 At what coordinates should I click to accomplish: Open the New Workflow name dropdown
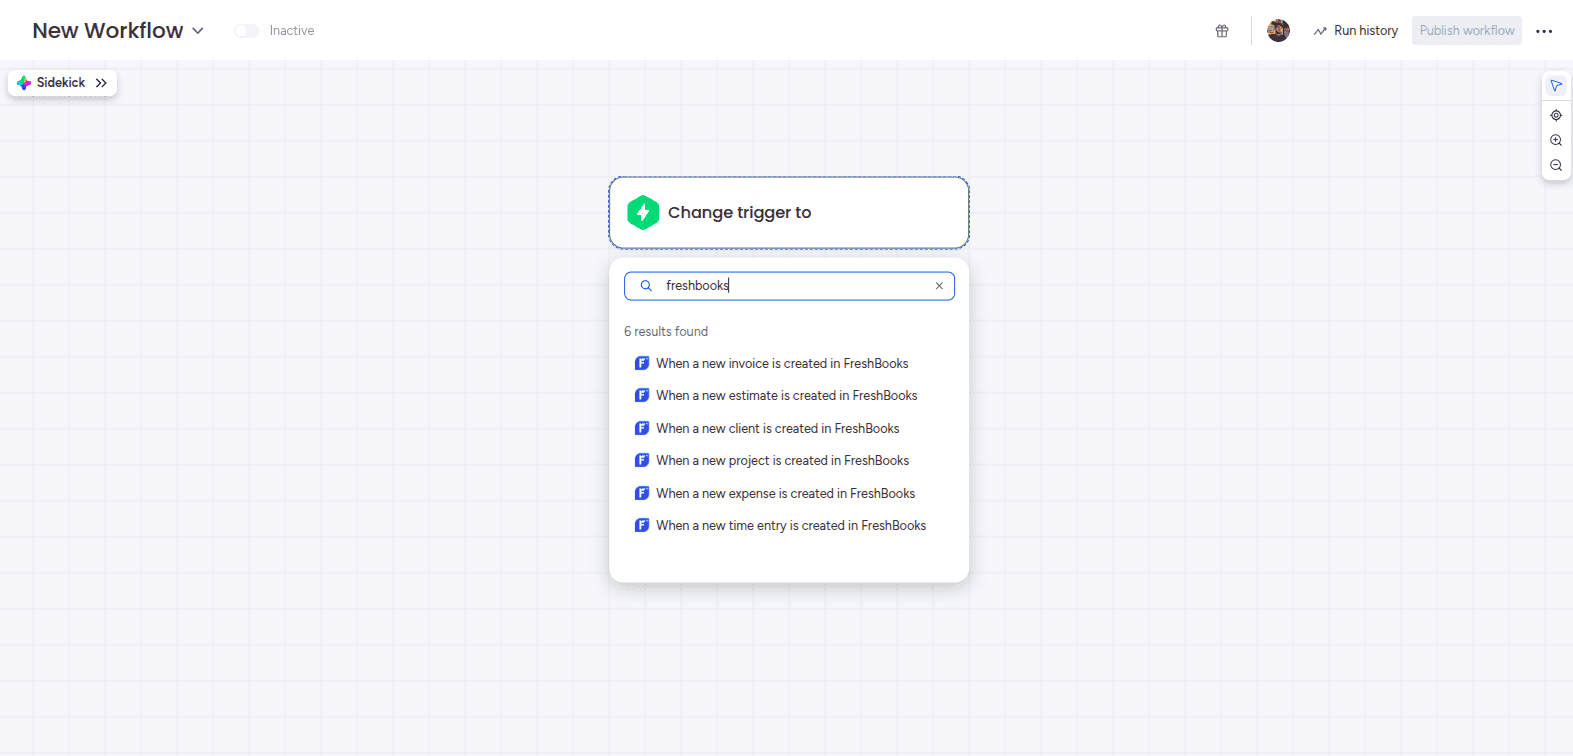(x=198, y=31)
